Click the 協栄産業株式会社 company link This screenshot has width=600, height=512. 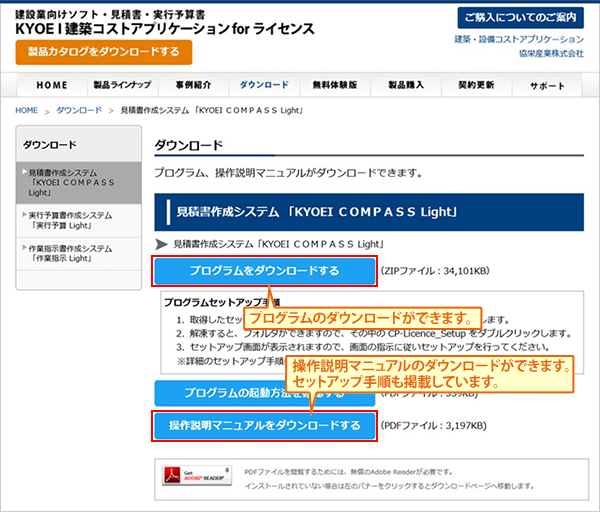click(x=551, y=54)
